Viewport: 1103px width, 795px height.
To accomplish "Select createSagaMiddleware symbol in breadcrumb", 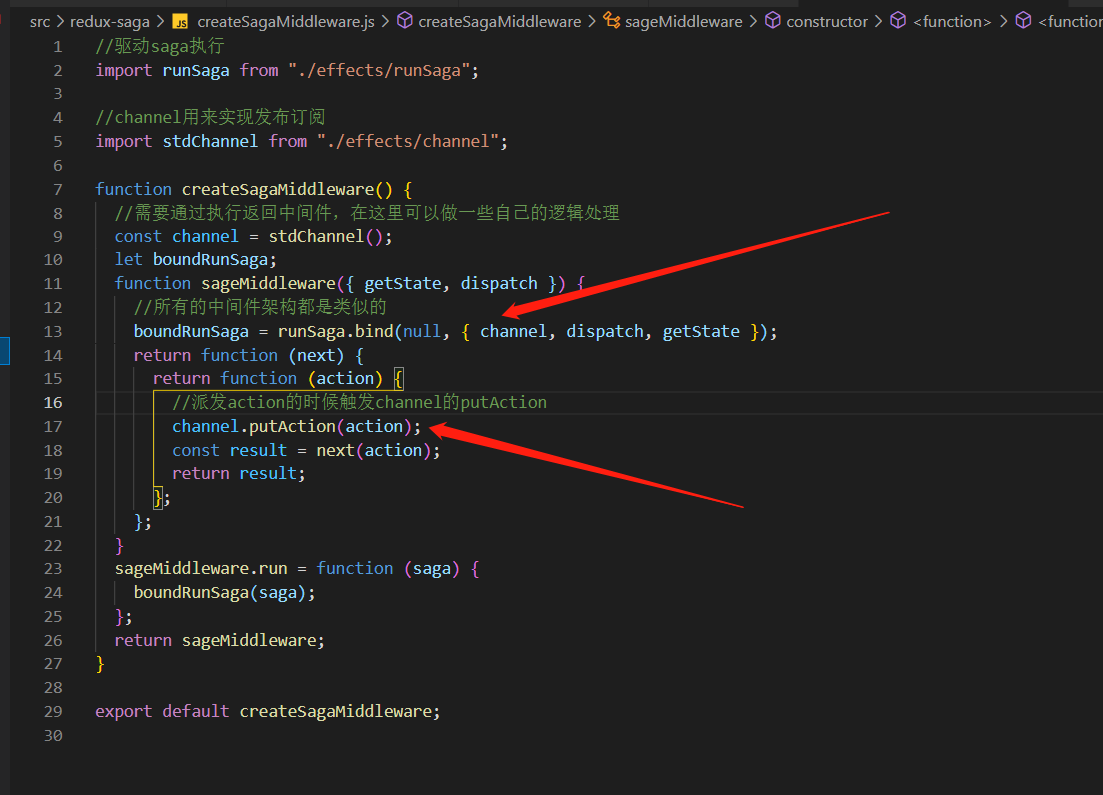I will click(x=499, y=22).
